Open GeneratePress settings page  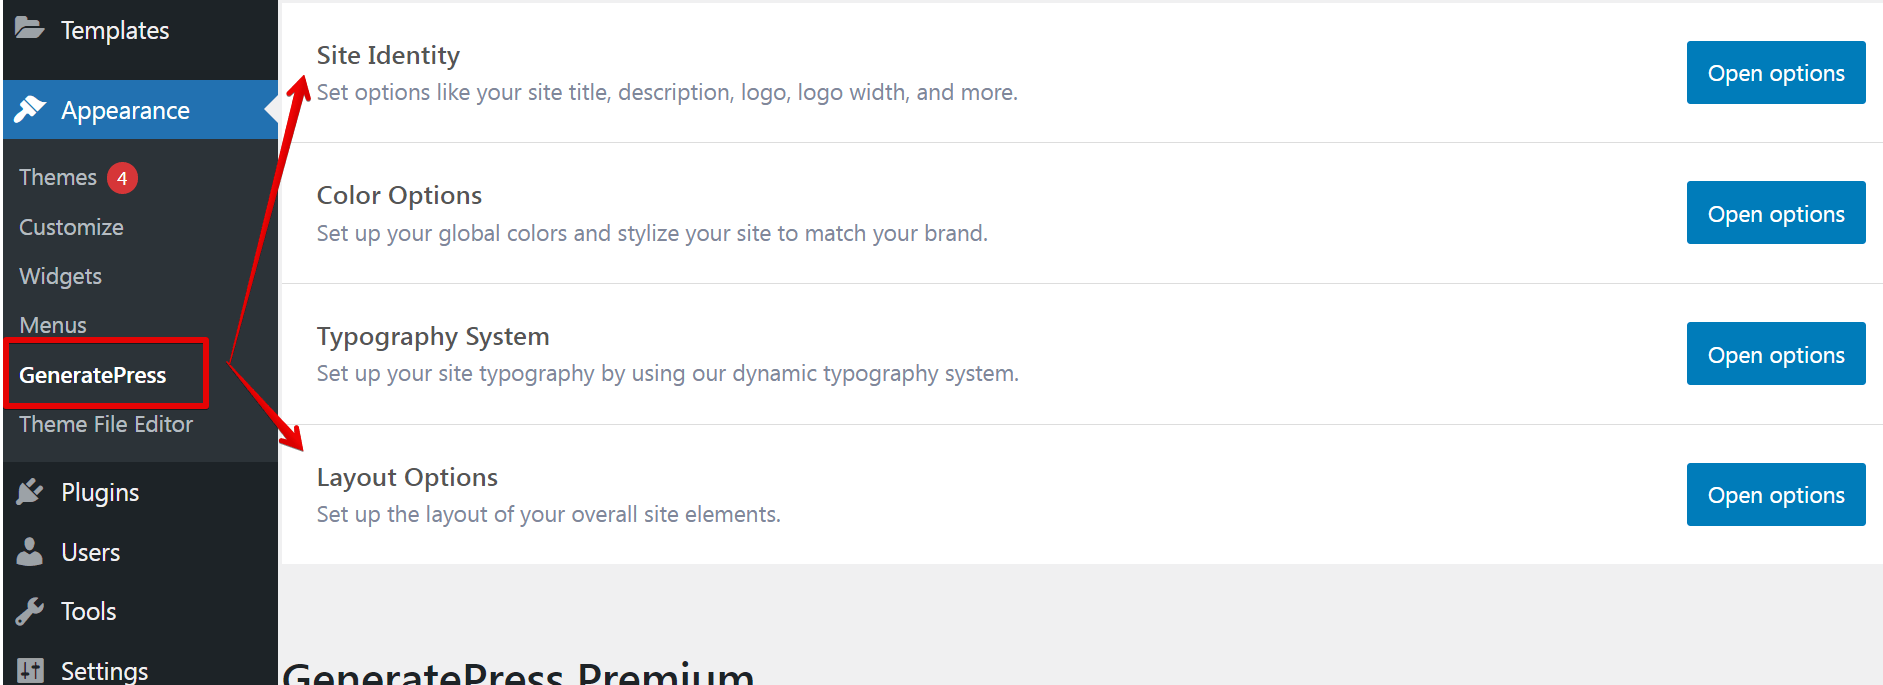coord(93,375)
